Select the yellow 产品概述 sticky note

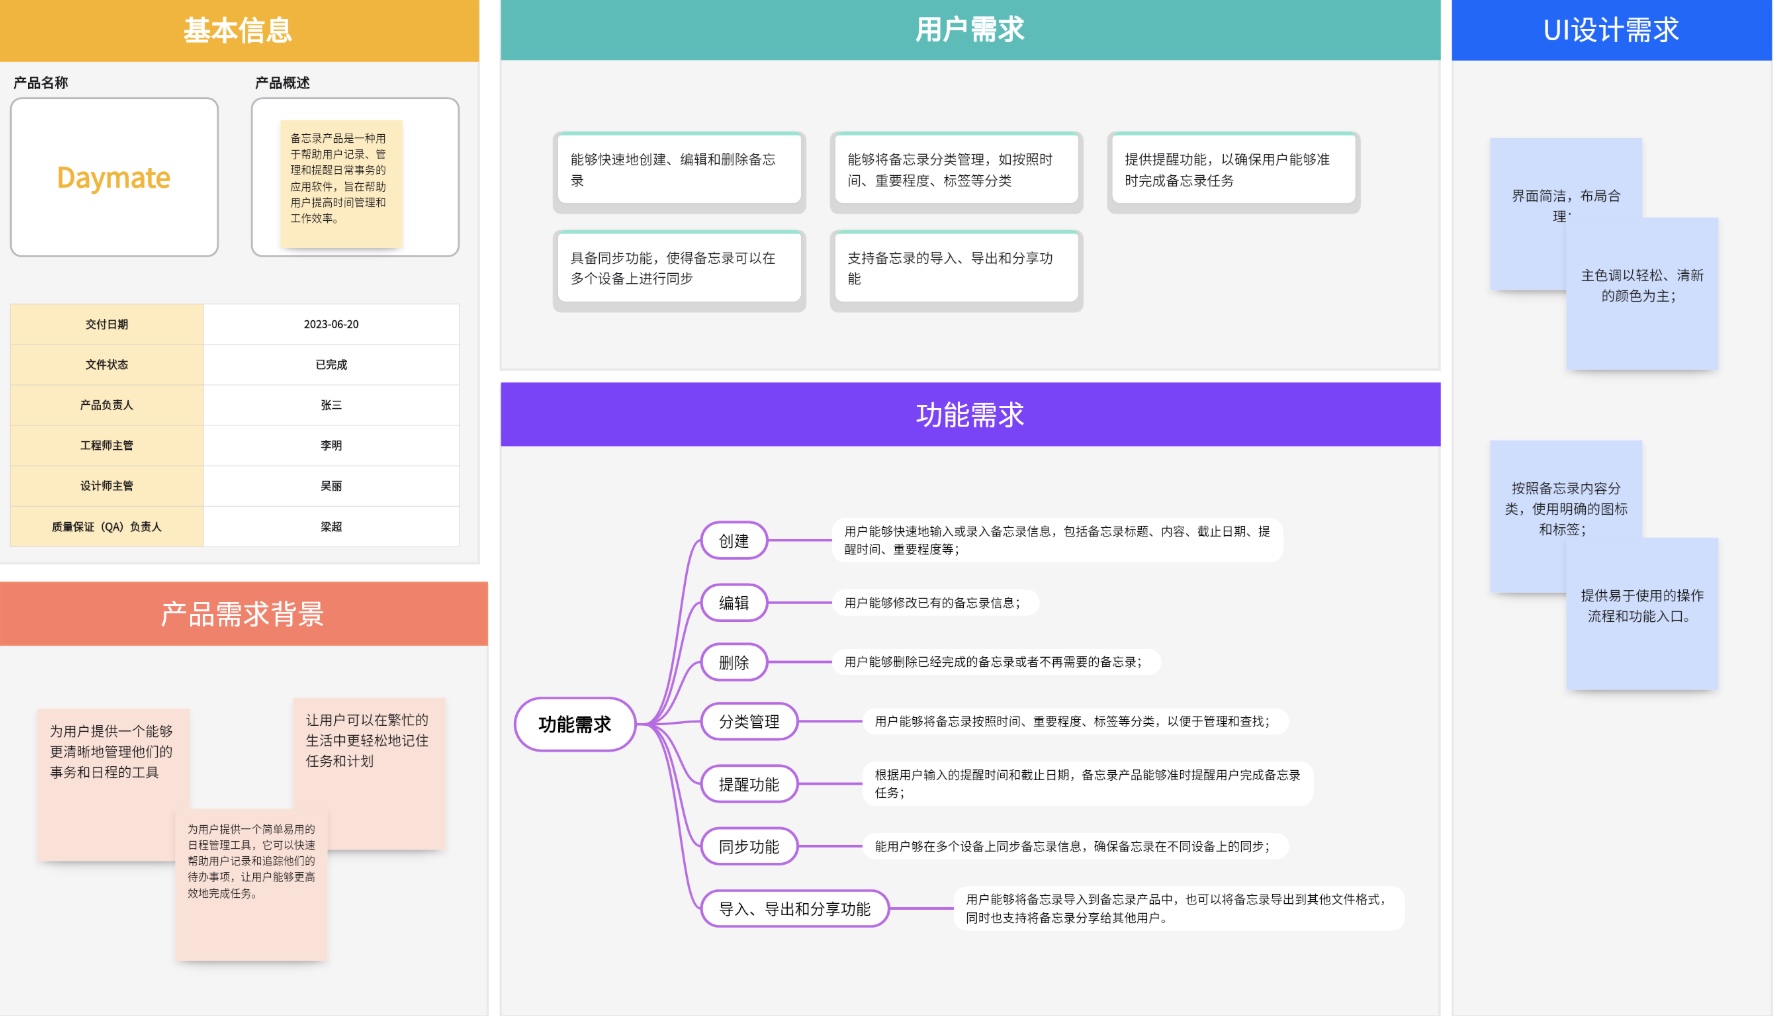(341, 184)
